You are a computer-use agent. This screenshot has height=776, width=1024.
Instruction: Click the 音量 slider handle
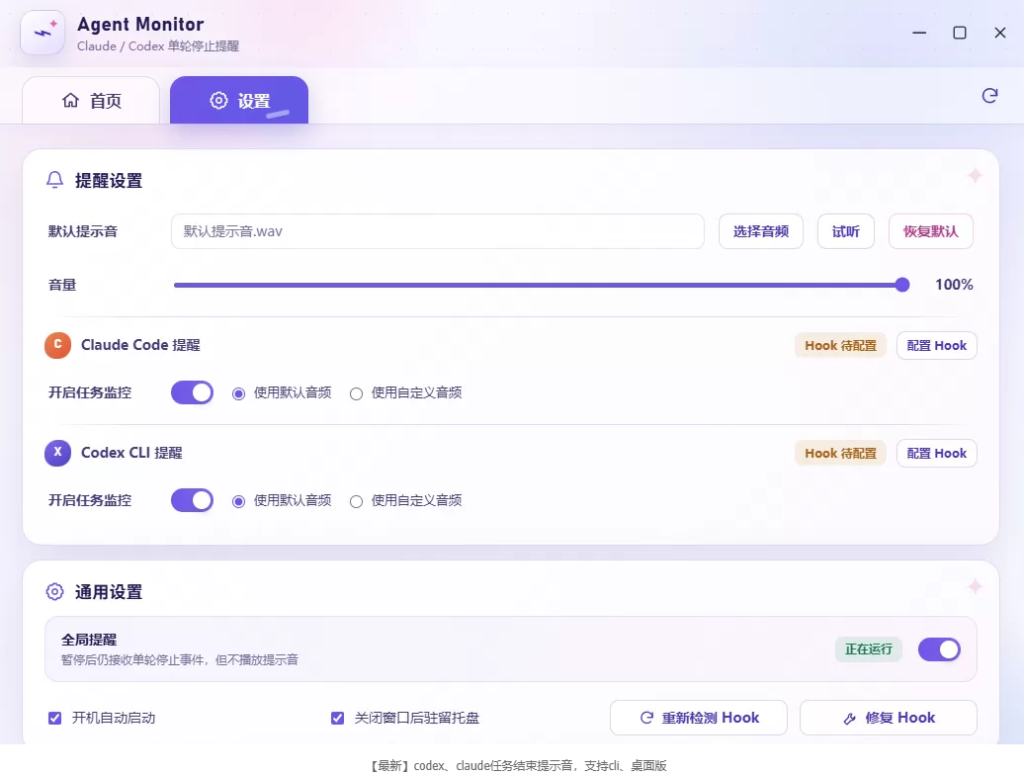coord(903,284)
